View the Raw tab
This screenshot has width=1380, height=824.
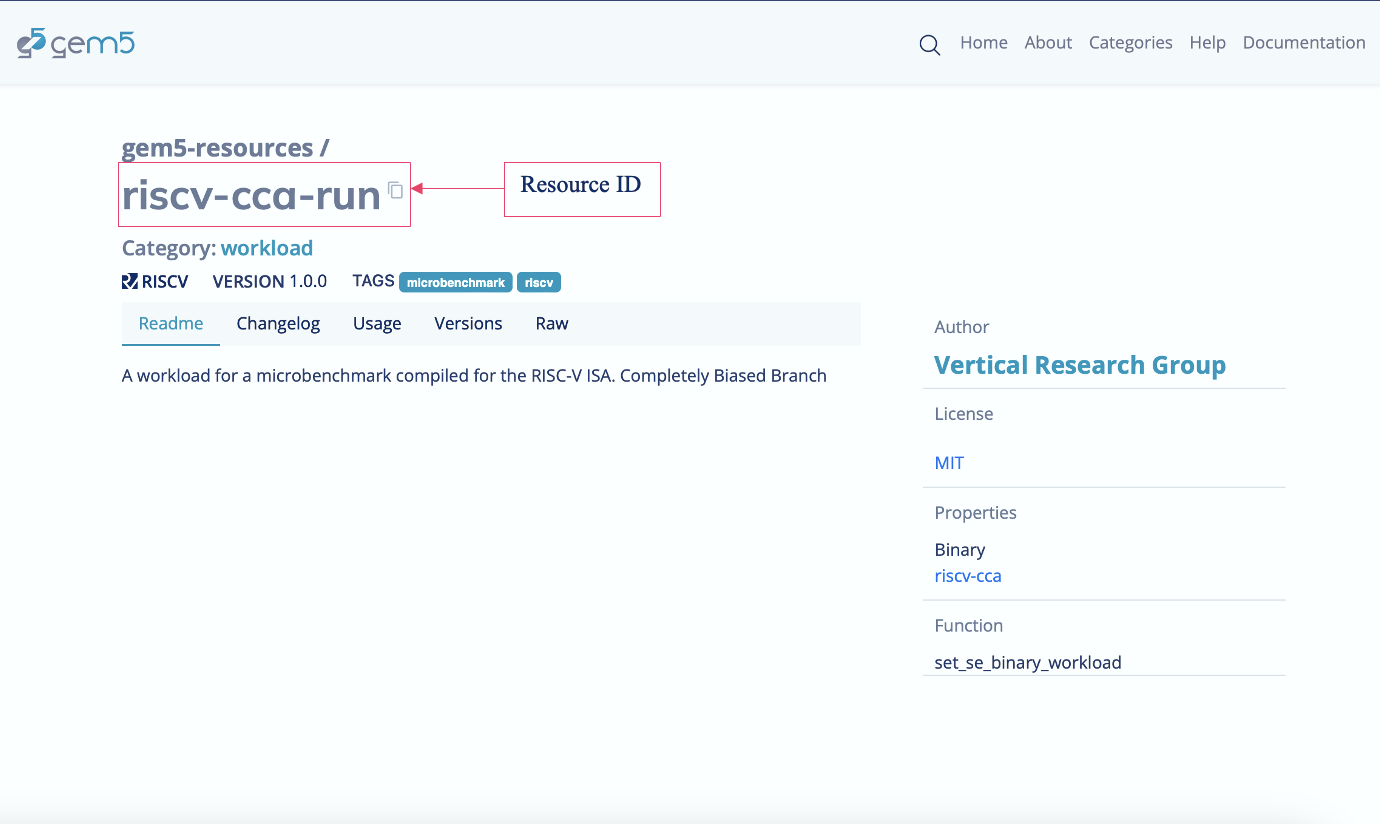552,324
